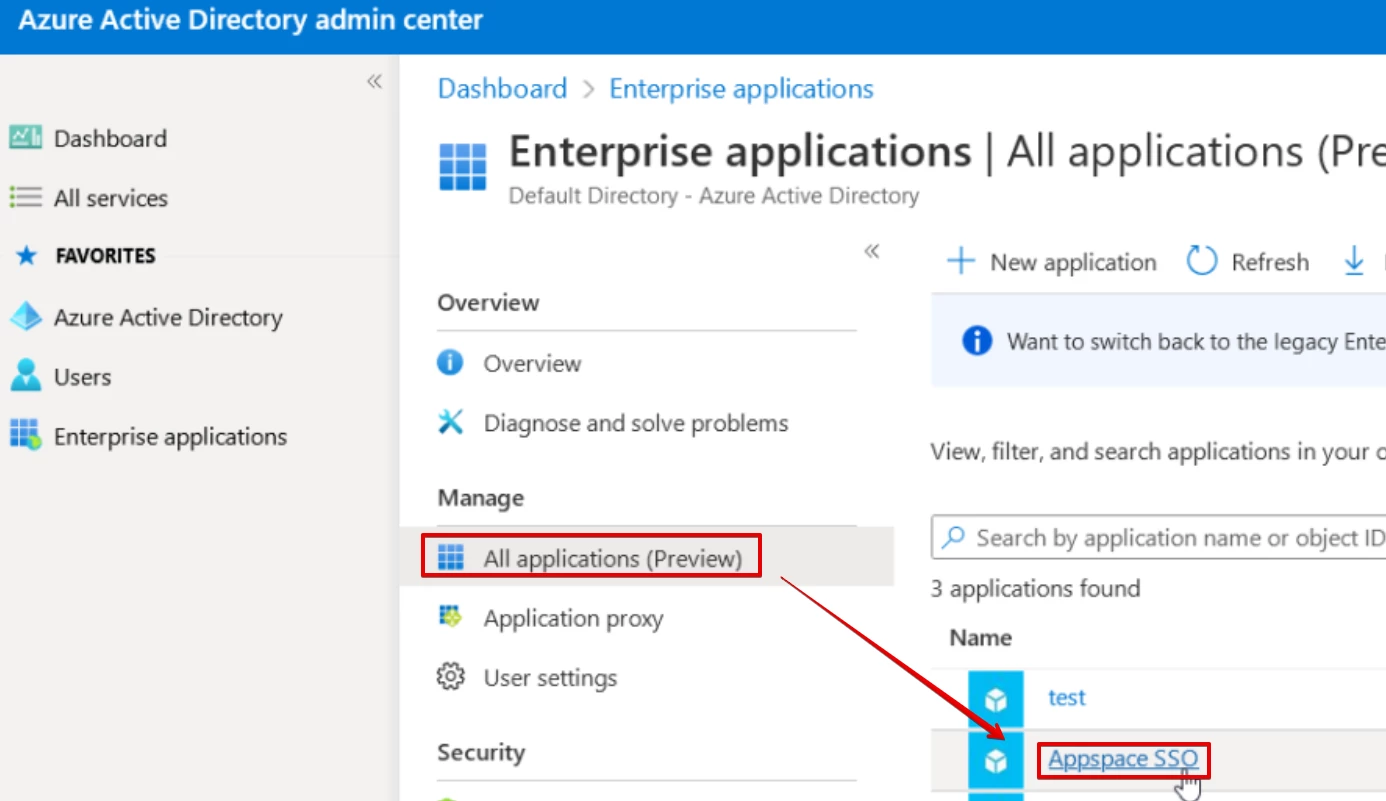Focus the Search by application name field

1159,537
